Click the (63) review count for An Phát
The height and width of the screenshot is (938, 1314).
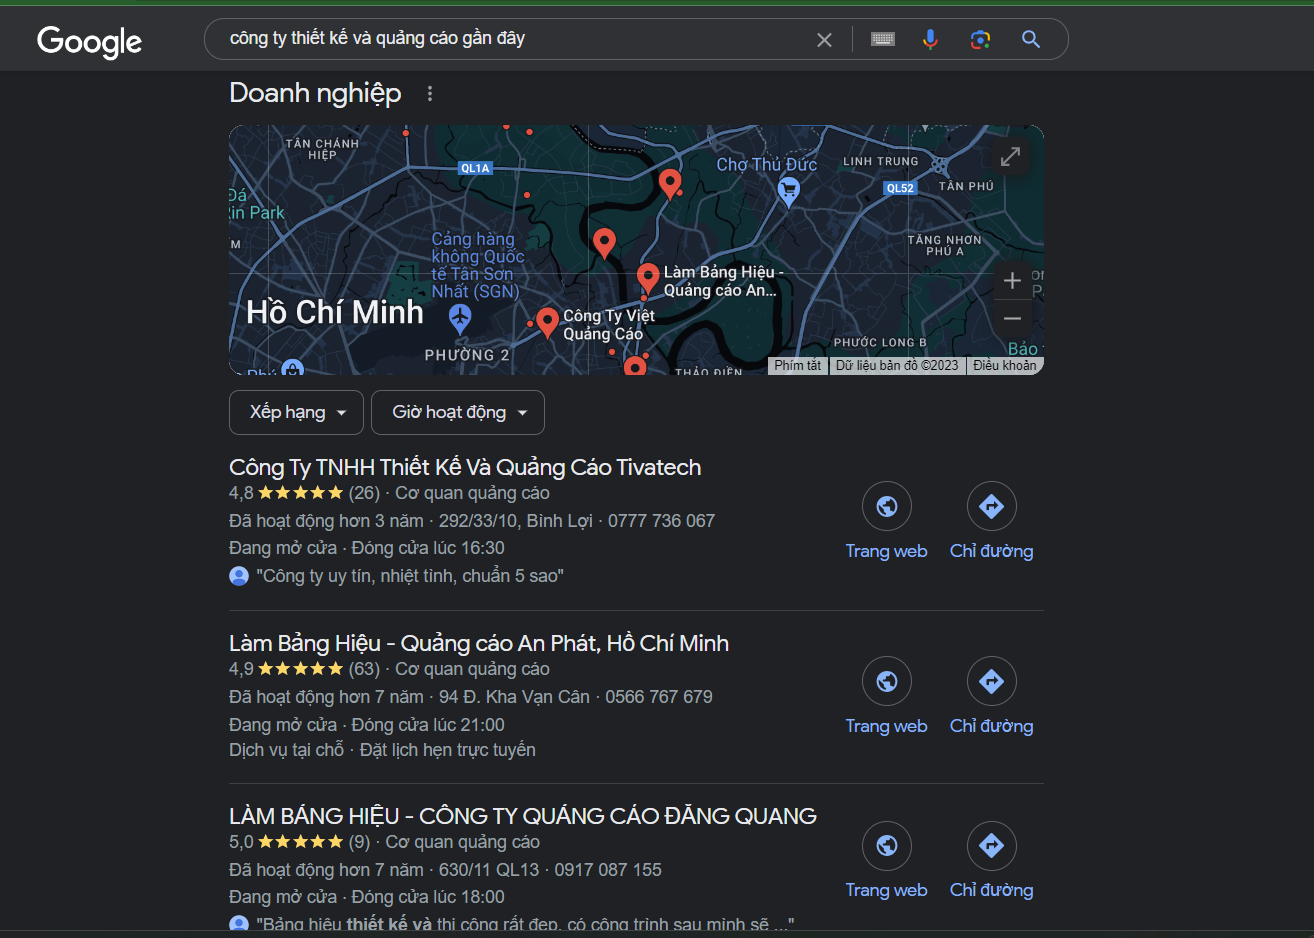[364, 669]
